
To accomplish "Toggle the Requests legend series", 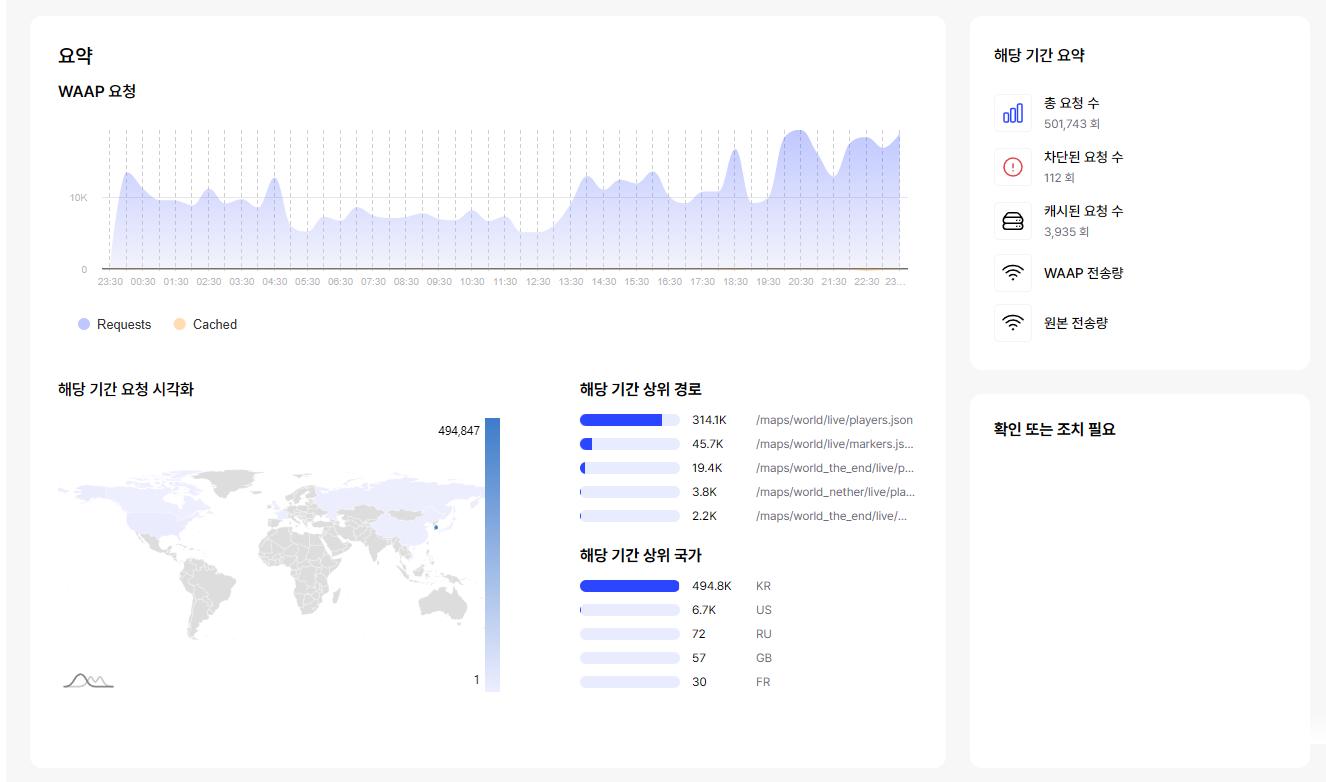I will [114, 324].
